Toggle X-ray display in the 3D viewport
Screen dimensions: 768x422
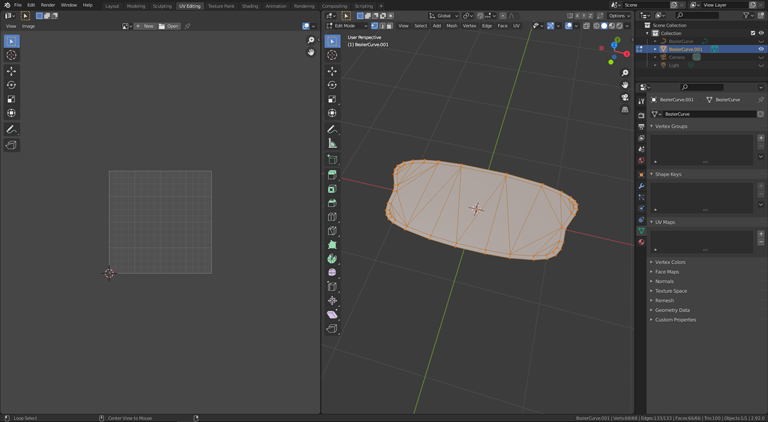coord(586,26)
